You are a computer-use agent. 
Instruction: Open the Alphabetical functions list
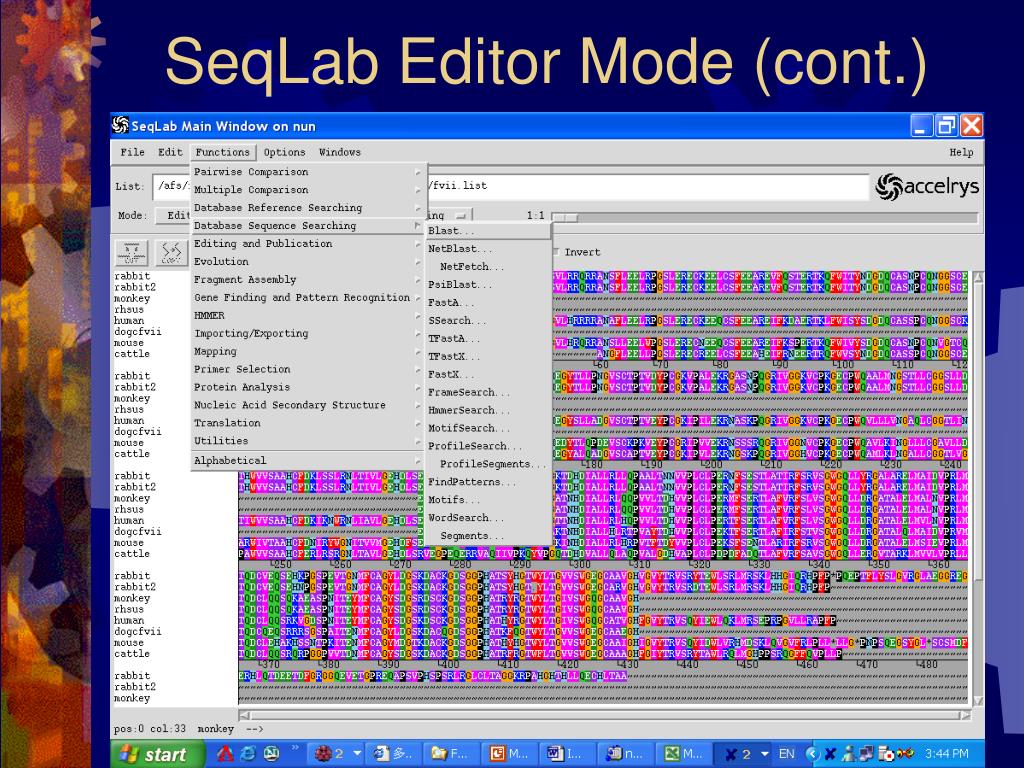coord(308,460)
